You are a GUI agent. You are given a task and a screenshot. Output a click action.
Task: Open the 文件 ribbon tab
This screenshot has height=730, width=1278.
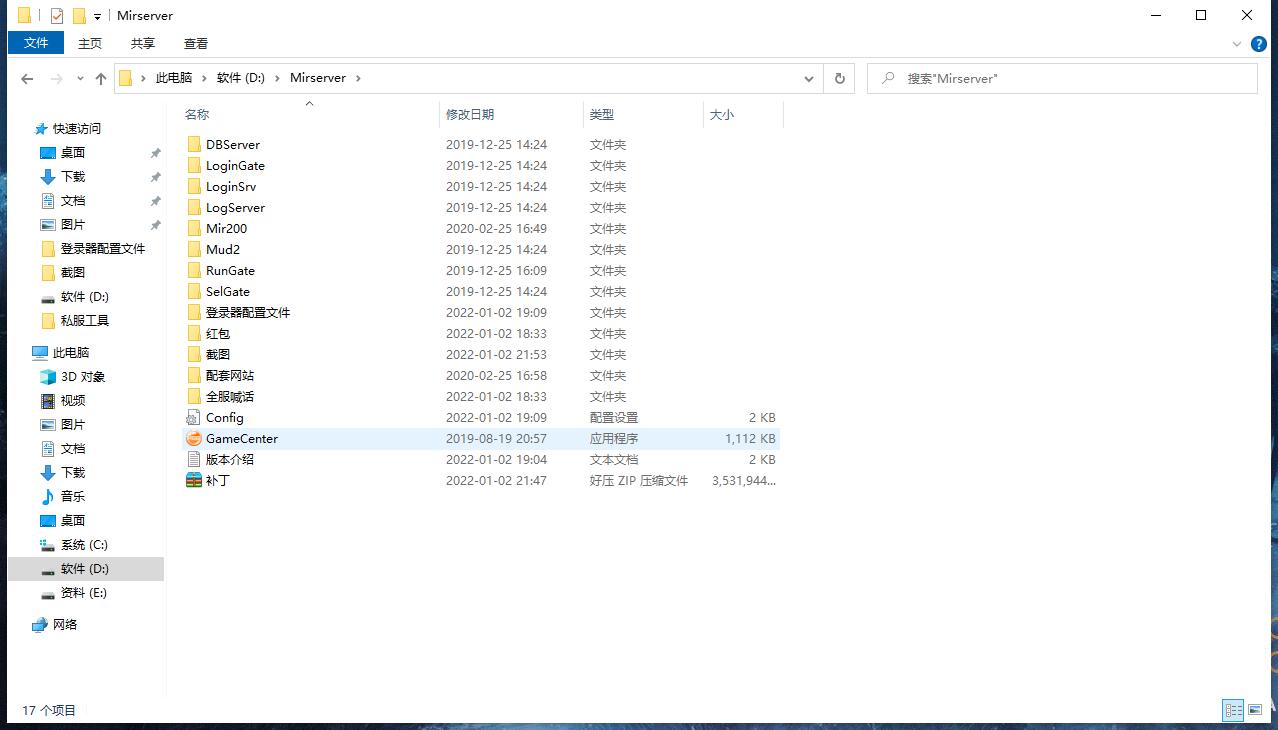[x=36, y=43]
